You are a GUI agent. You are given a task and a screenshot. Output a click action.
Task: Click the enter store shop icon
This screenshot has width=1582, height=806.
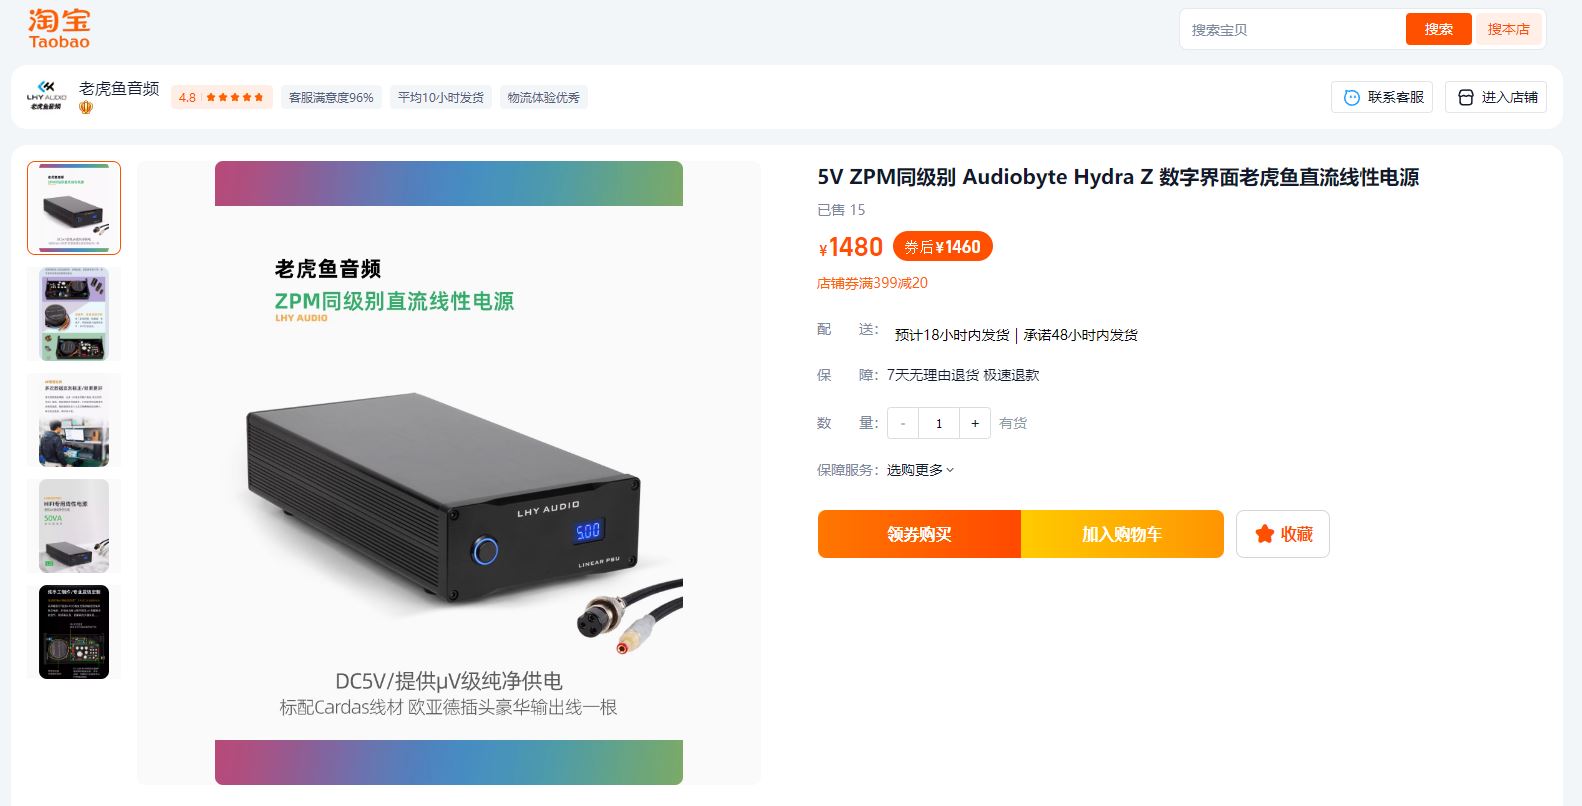coord(1466,97)
